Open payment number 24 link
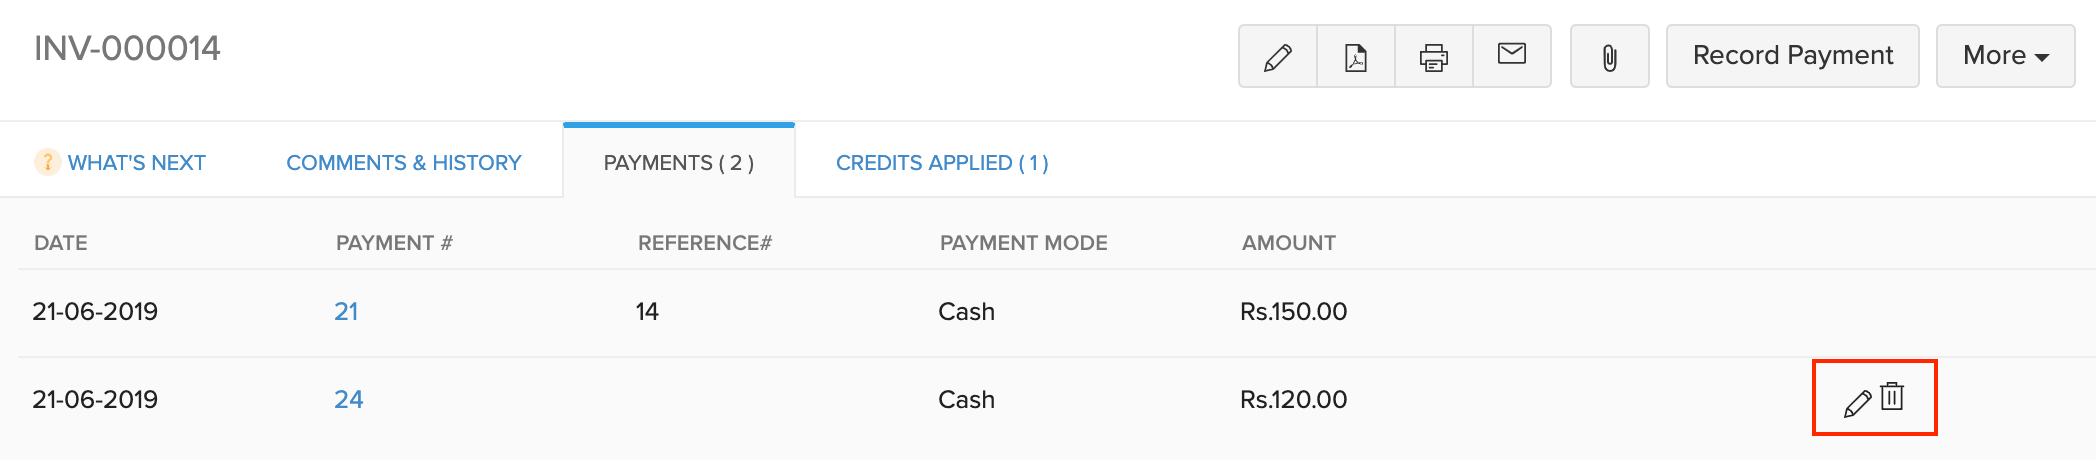 (x=348, y=400)
